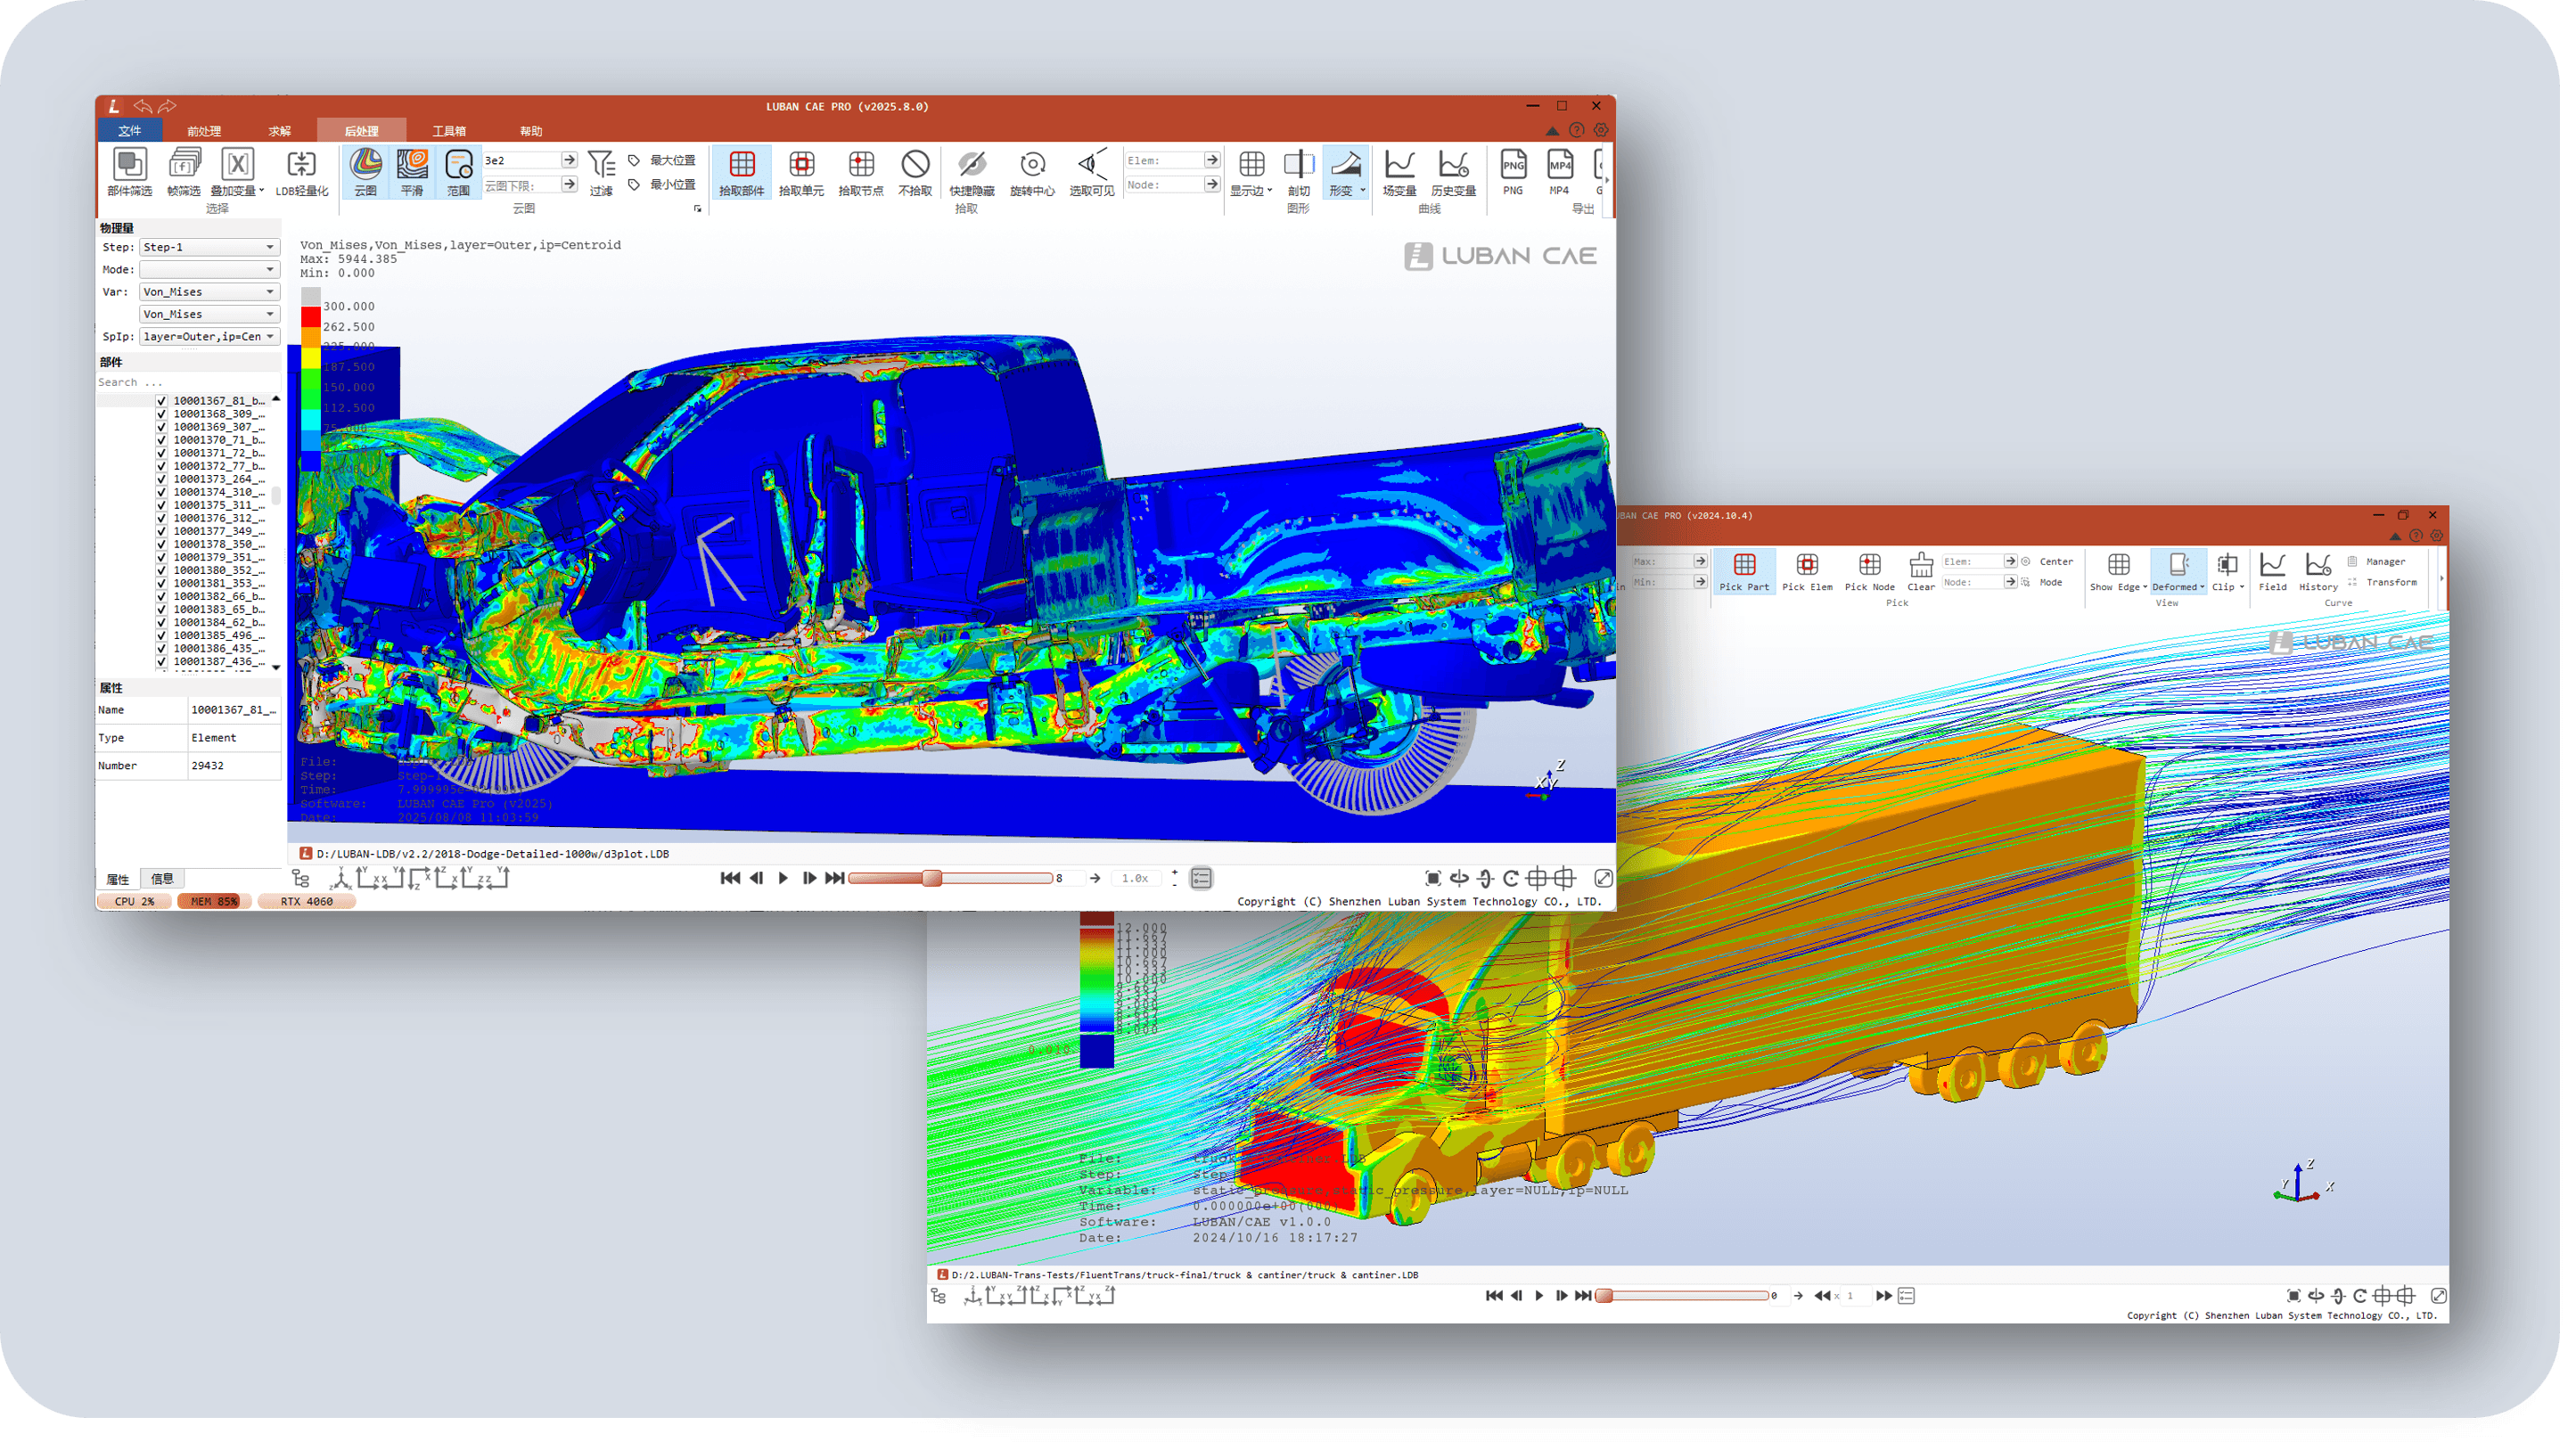Toggle checkbox for part 10001384_62_b
This screenshot has height=1450, width=2576.
(x=161, y=622)
